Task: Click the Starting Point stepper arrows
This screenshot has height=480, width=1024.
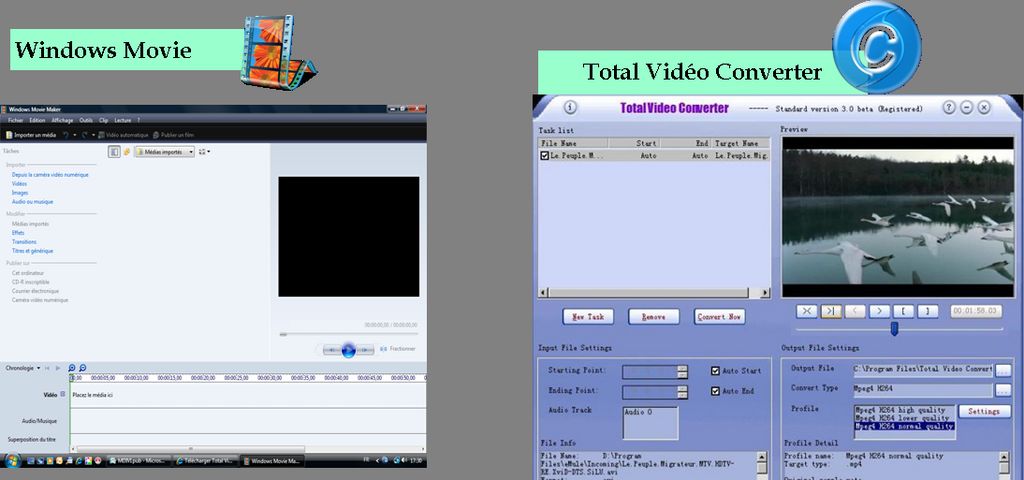Action: (682, 372)
